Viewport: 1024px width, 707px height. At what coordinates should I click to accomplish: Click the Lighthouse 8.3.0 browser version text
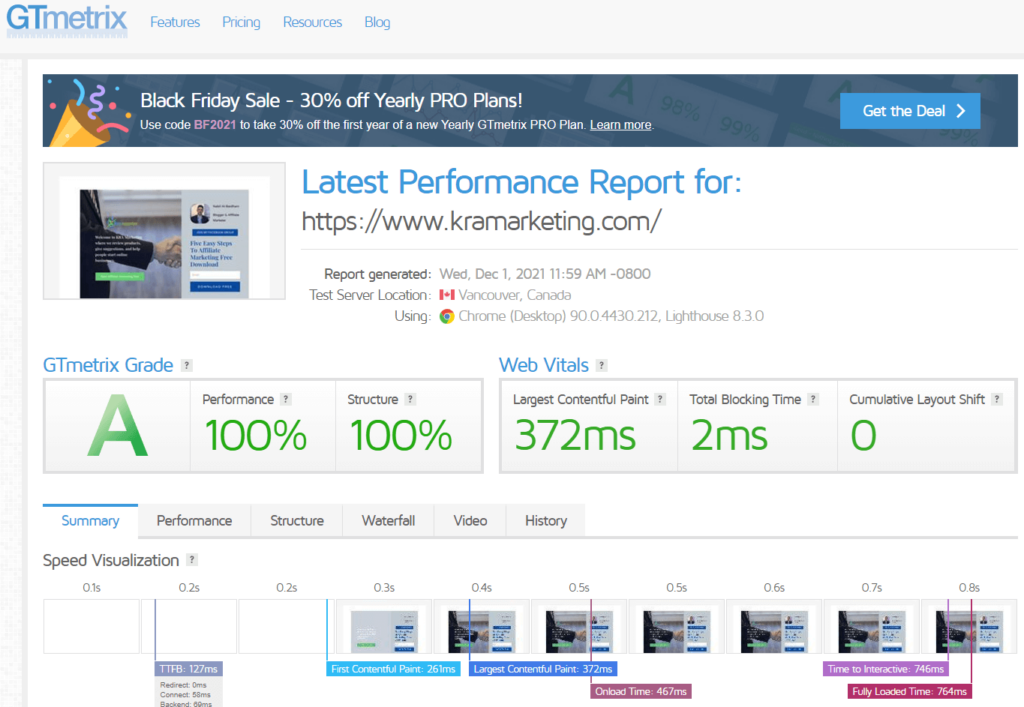pyautogui.click(x=714, y=317)
